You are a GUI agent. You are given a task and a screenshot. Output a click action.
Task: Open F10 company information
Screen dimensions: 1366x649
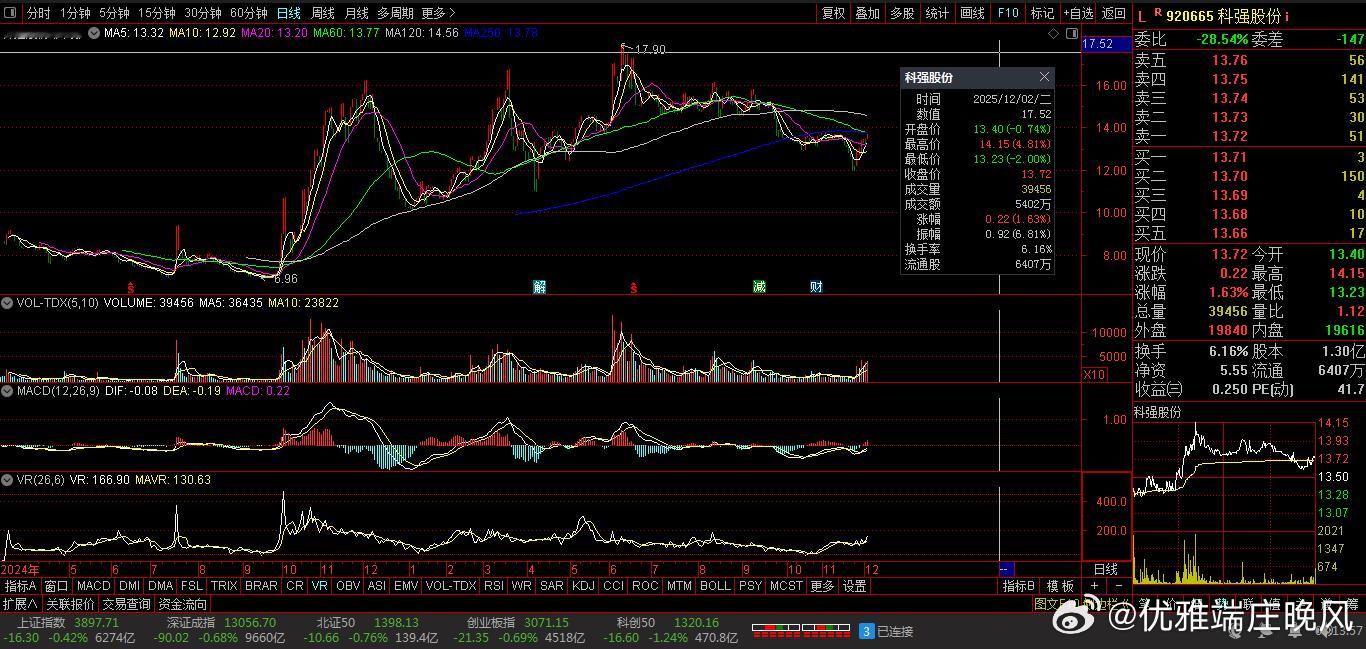point(1007,13)
